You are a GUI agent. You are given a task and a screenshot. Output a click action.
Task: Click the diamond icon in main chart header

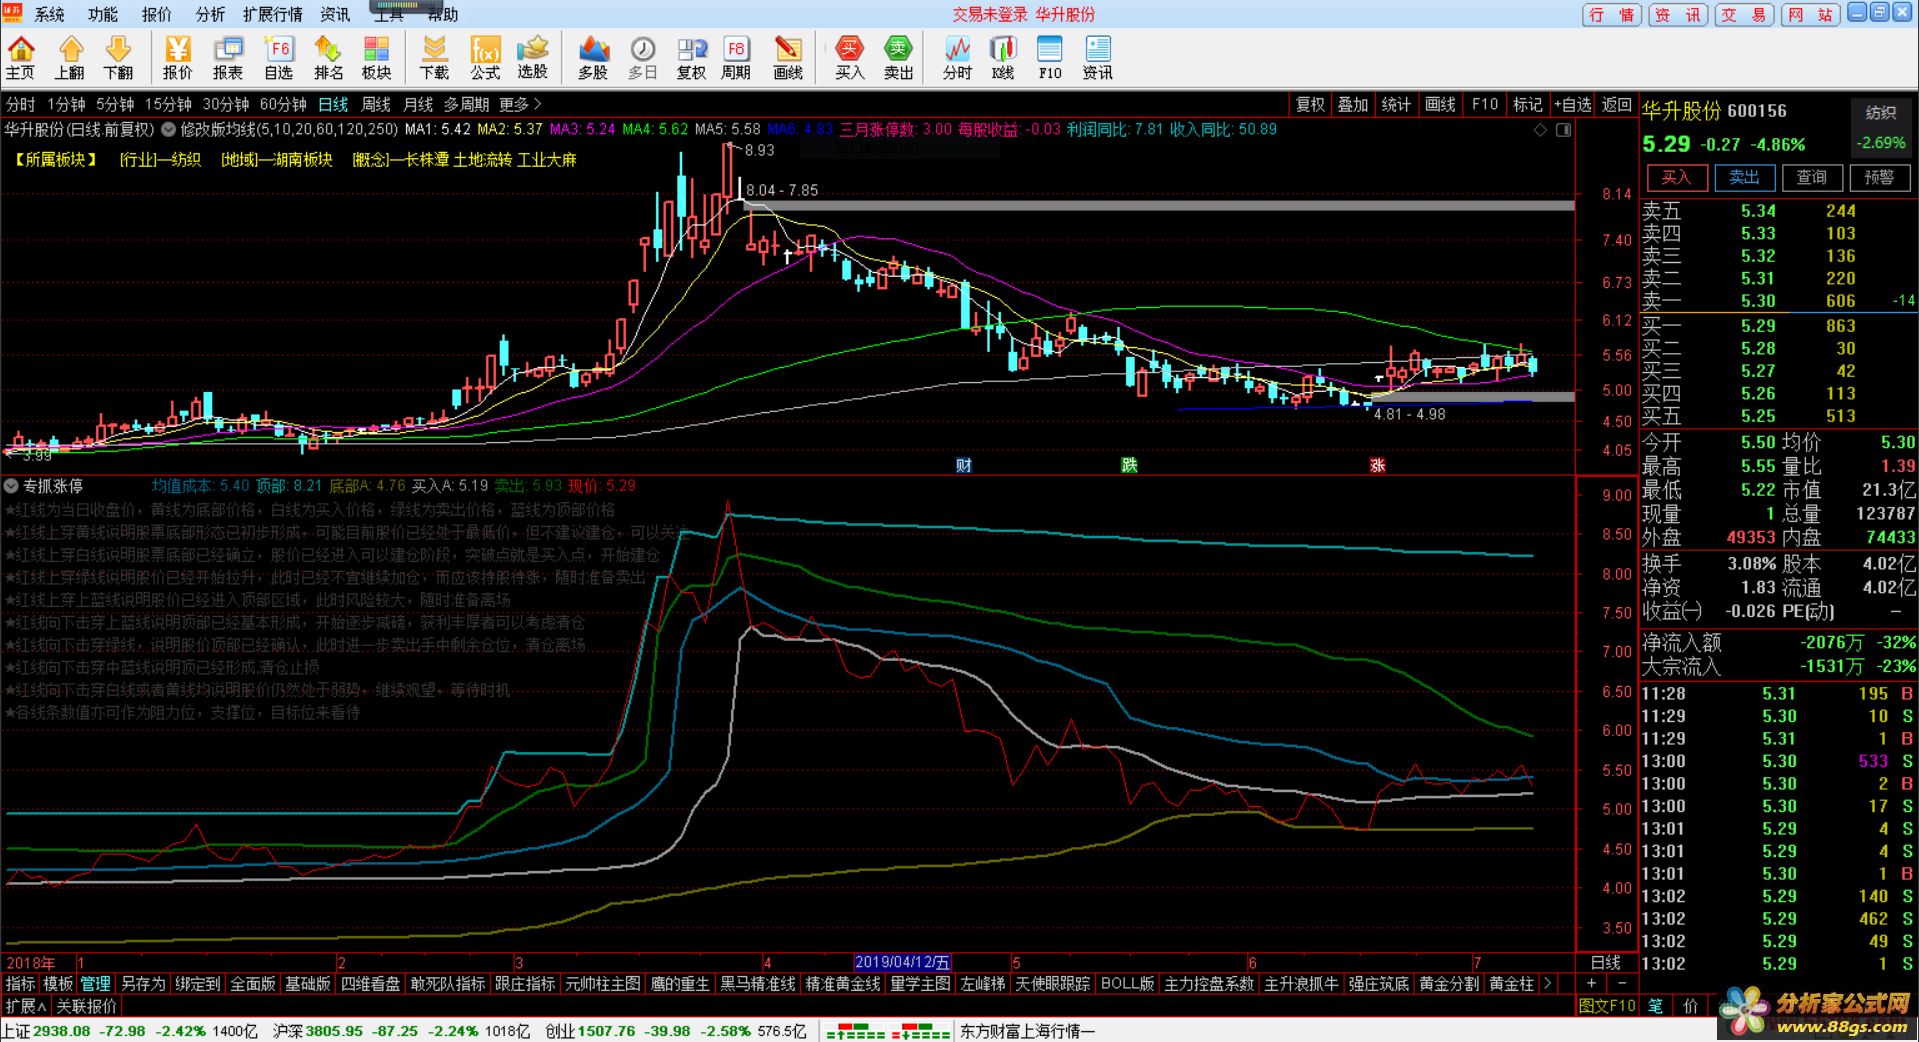1541,130
